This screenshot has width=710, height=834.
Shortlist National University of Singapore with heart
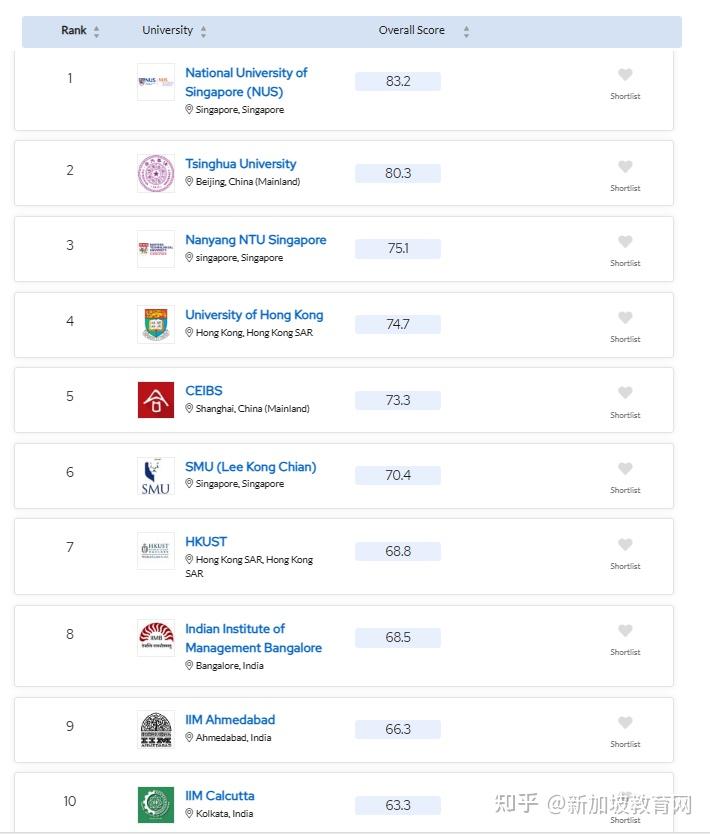pos(625,75)
